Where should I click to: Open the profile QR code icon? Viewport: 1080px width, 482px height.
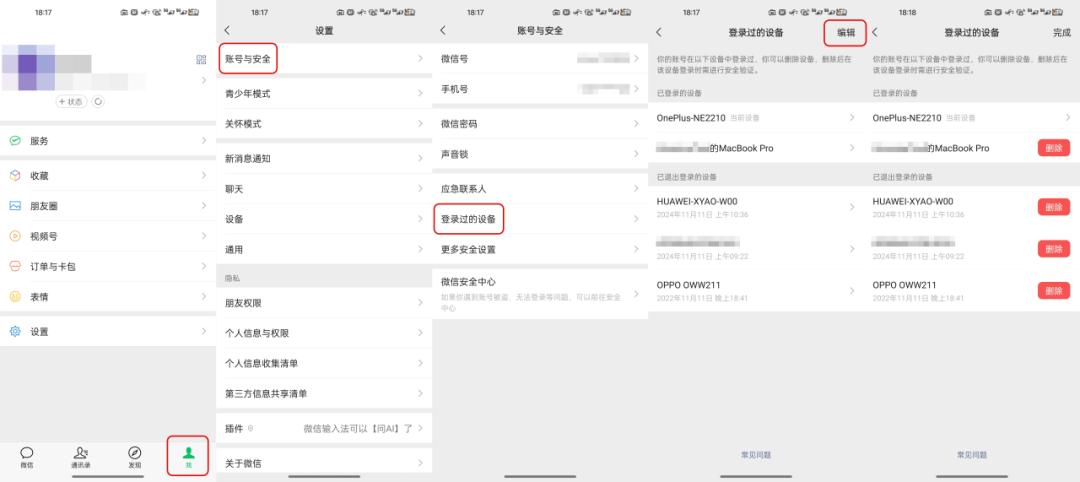pos(201,60)
